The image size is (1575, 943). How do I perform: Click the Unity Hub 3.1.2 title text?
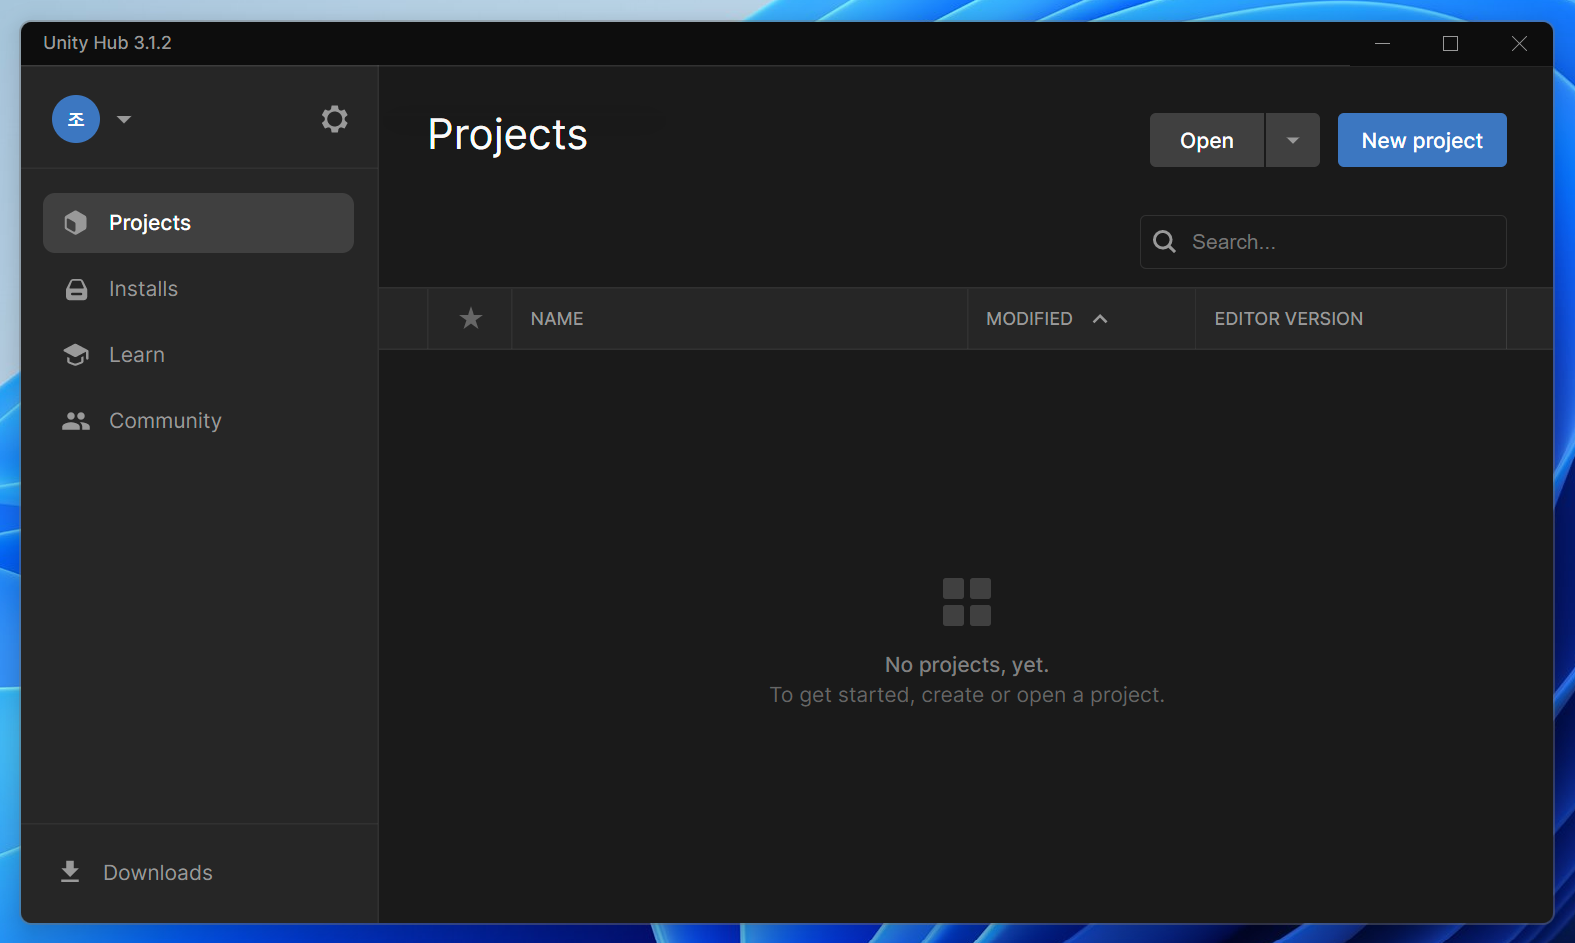pyautogui.click(x=107, y=43)
